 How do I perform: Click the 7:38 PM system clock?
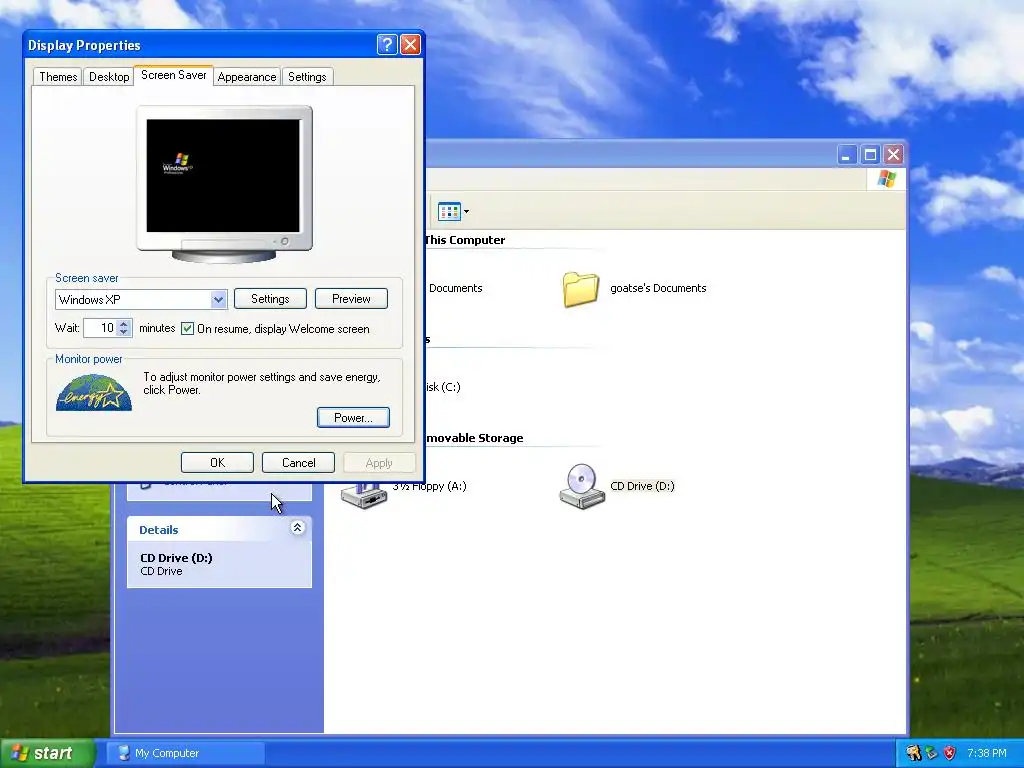[x=987, y=753]
